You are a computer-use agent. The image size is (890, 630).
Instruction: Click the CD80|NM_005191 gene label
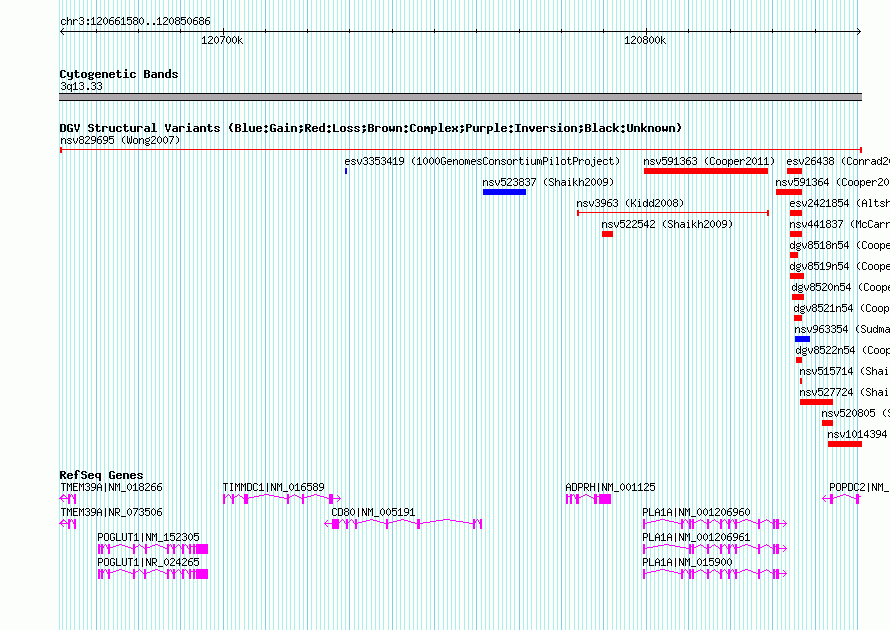pyautogui.click(x=373, y=512)
